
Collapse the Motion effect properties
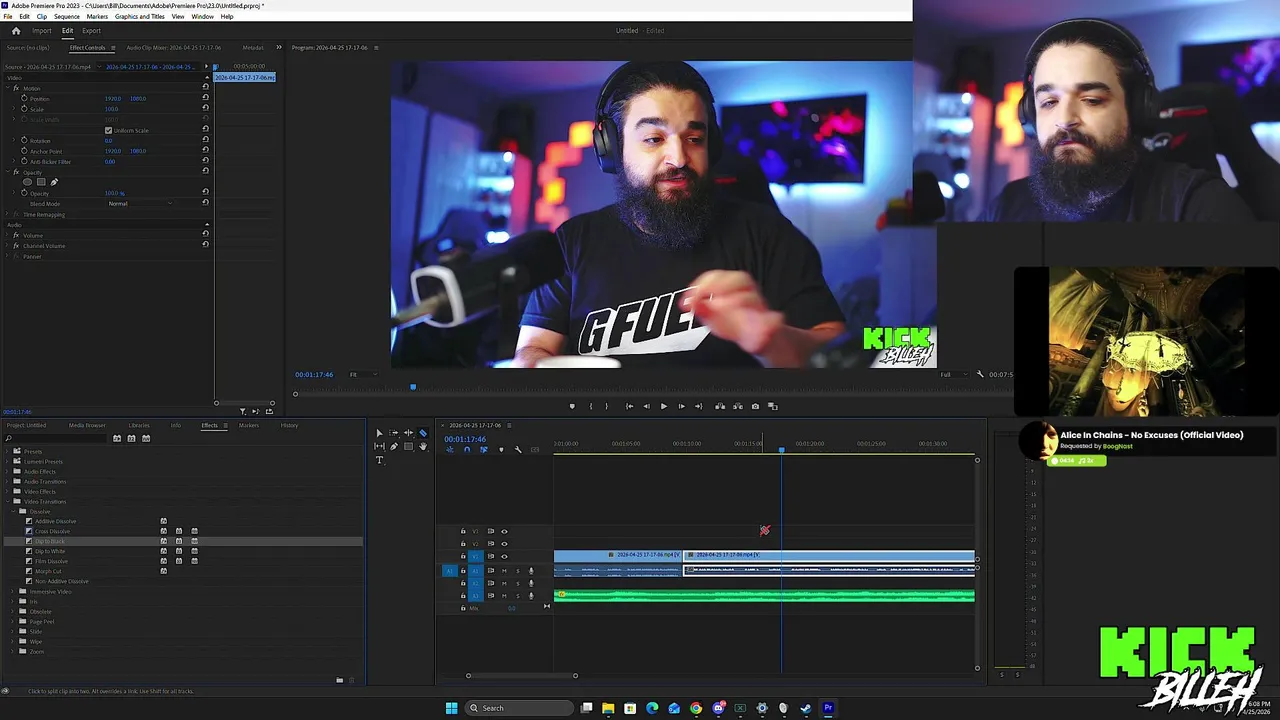tap(7, 88)
